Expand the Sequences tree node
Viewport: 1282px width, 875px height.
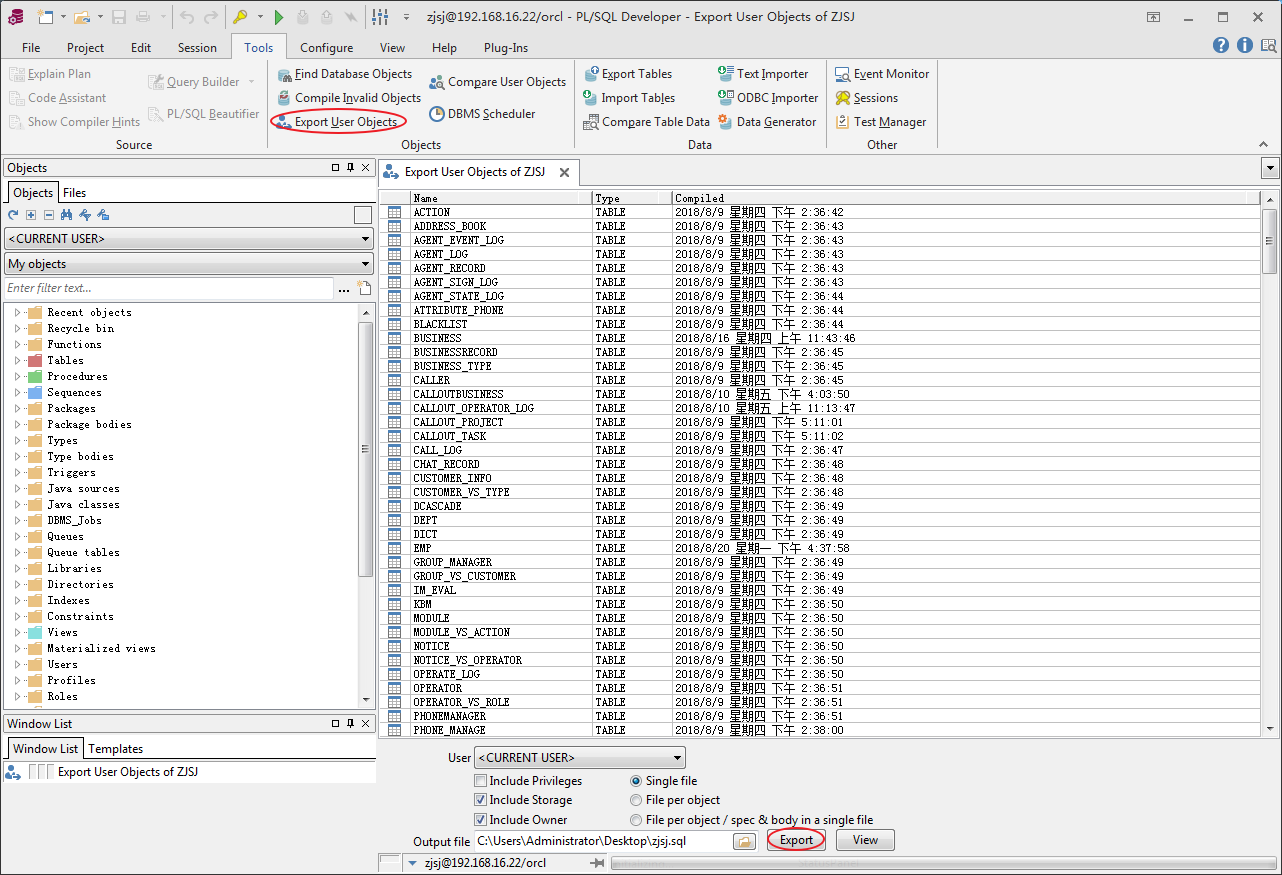[17, 393]
